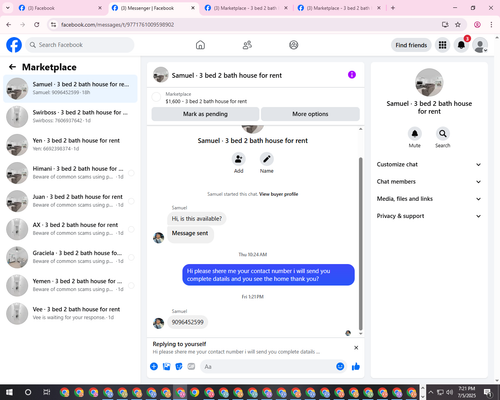Open the notifications bell in Facebook header
Screen dimensions: 500x400
coord(461,45)
